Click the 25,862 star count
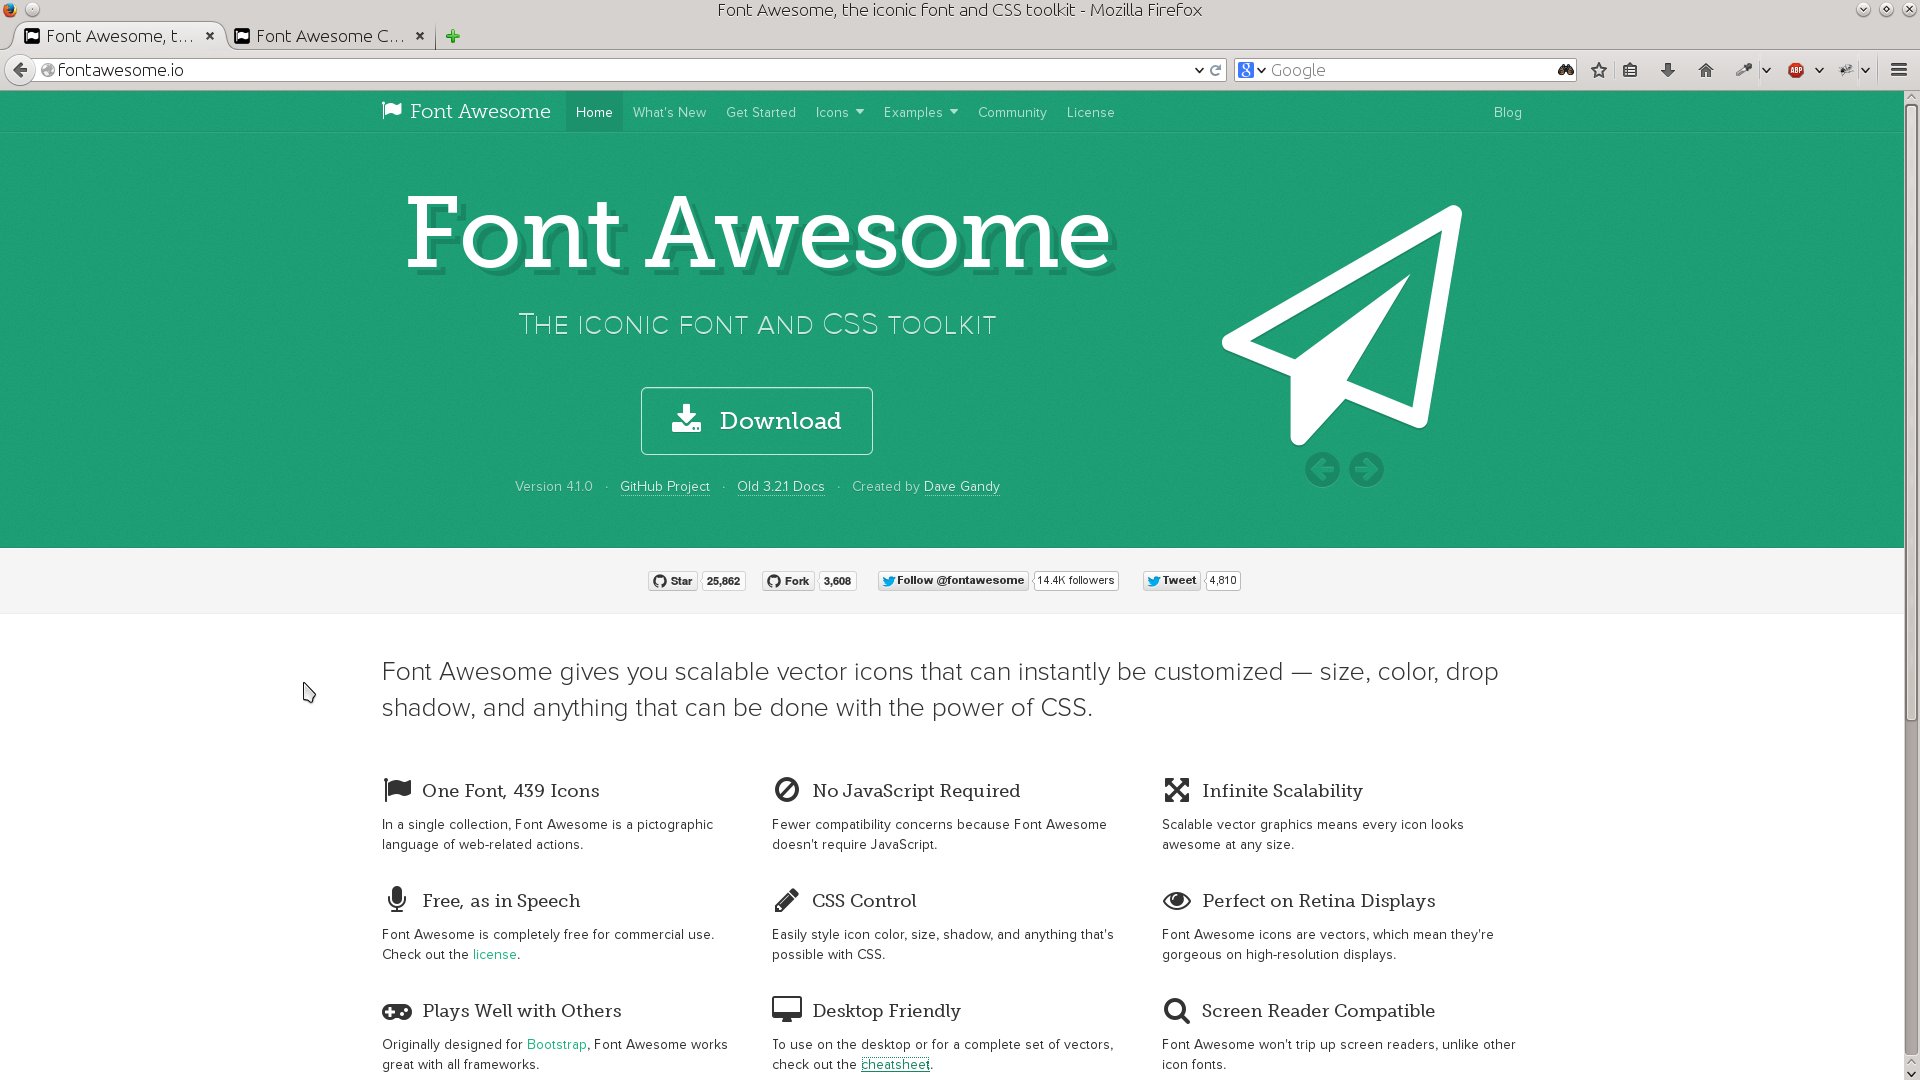 click(x=723, y=581)
